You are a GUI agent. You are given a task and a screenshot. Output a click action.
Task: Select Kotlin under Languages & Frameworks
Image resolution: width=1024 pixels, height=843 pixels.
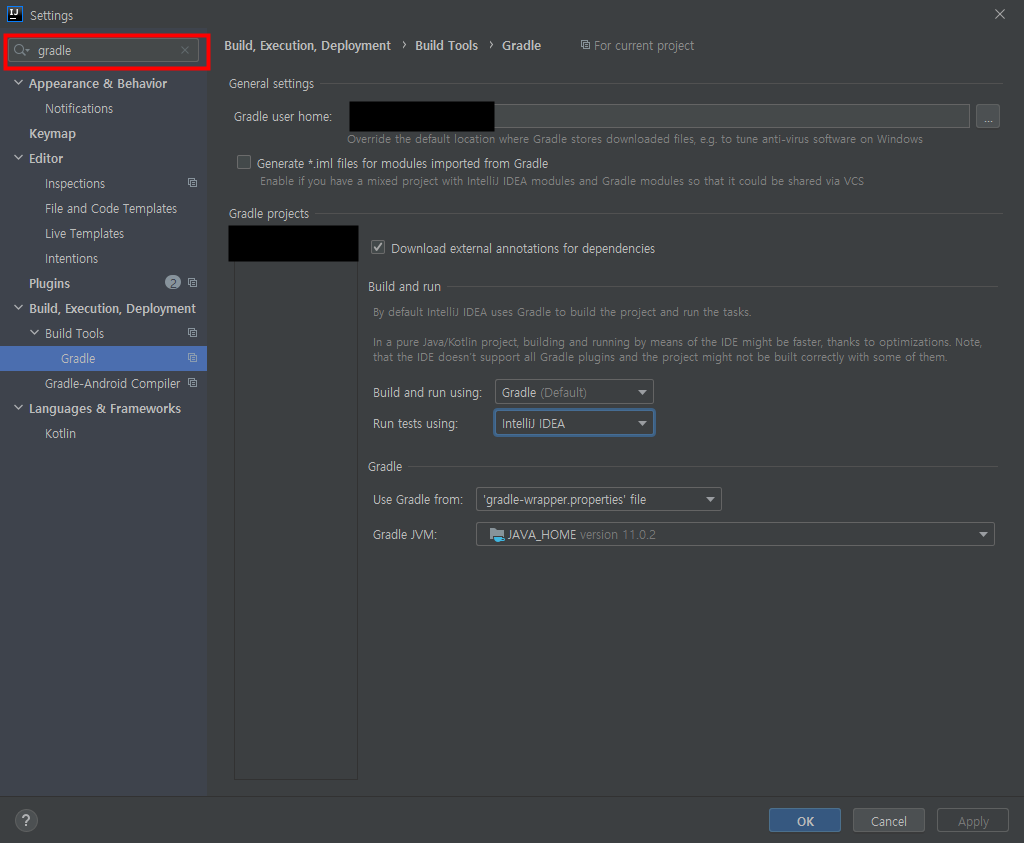click(x=60, y=434)
